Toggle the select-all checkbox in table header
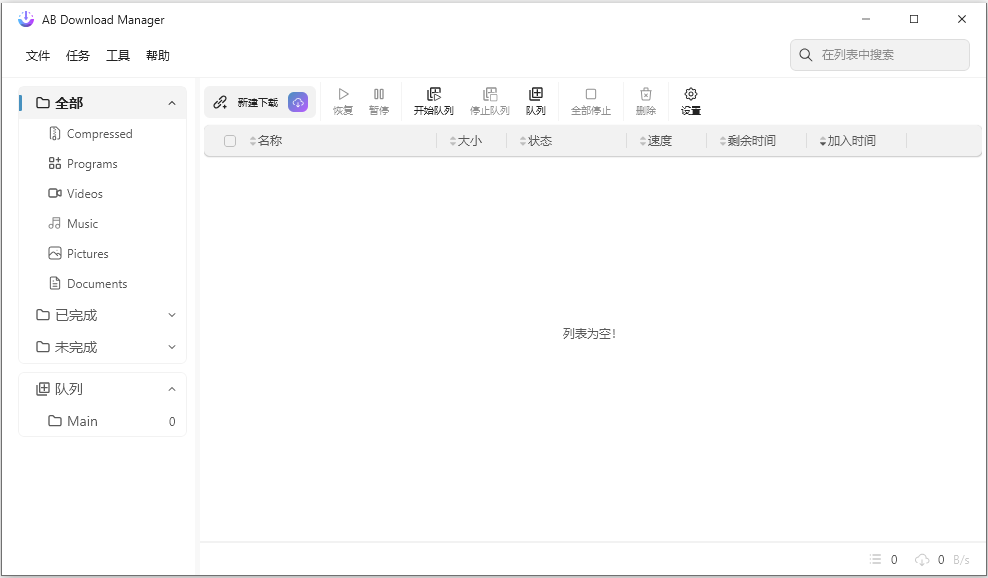Viewport: 988px width, 578px height. (x=230, y=141)
